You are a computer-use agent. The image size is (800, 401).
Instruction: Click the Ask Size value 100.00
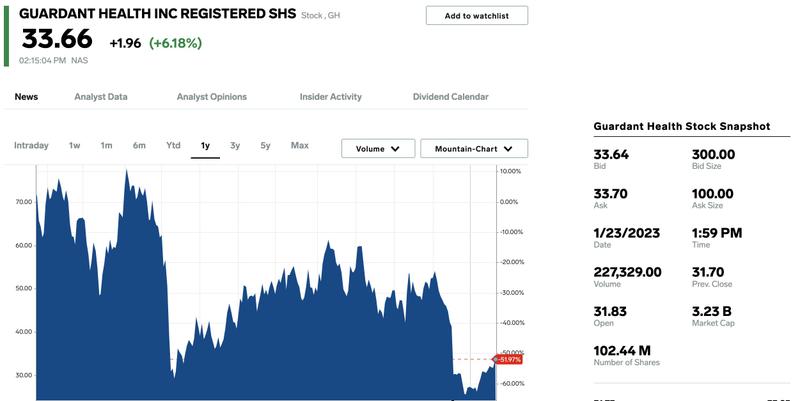712,193
